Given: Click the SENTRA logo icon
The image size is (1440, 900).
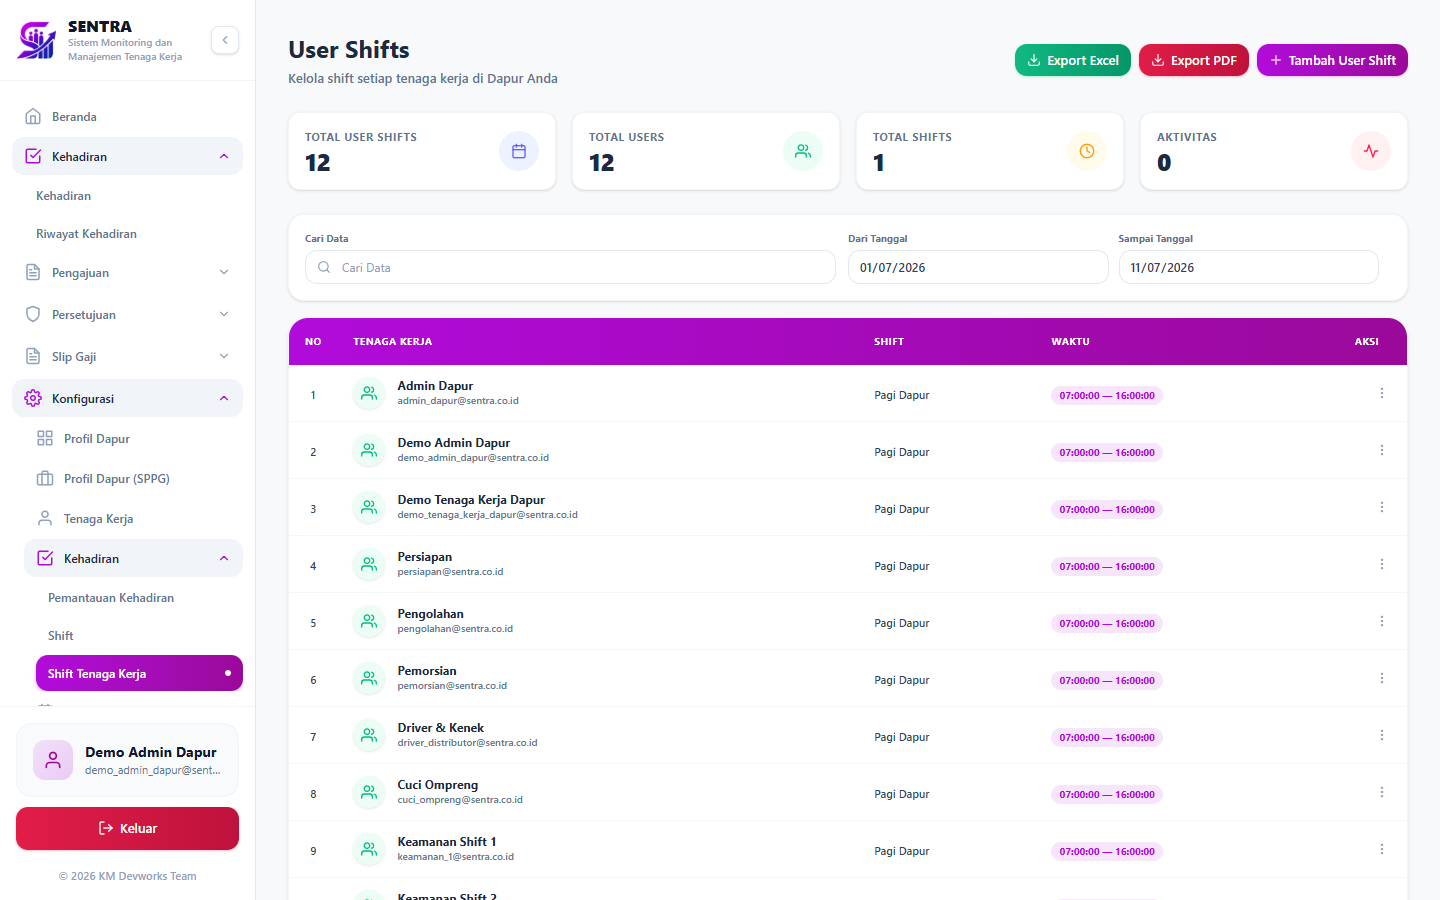Looking at the screenshot, I should coord(37,40).
